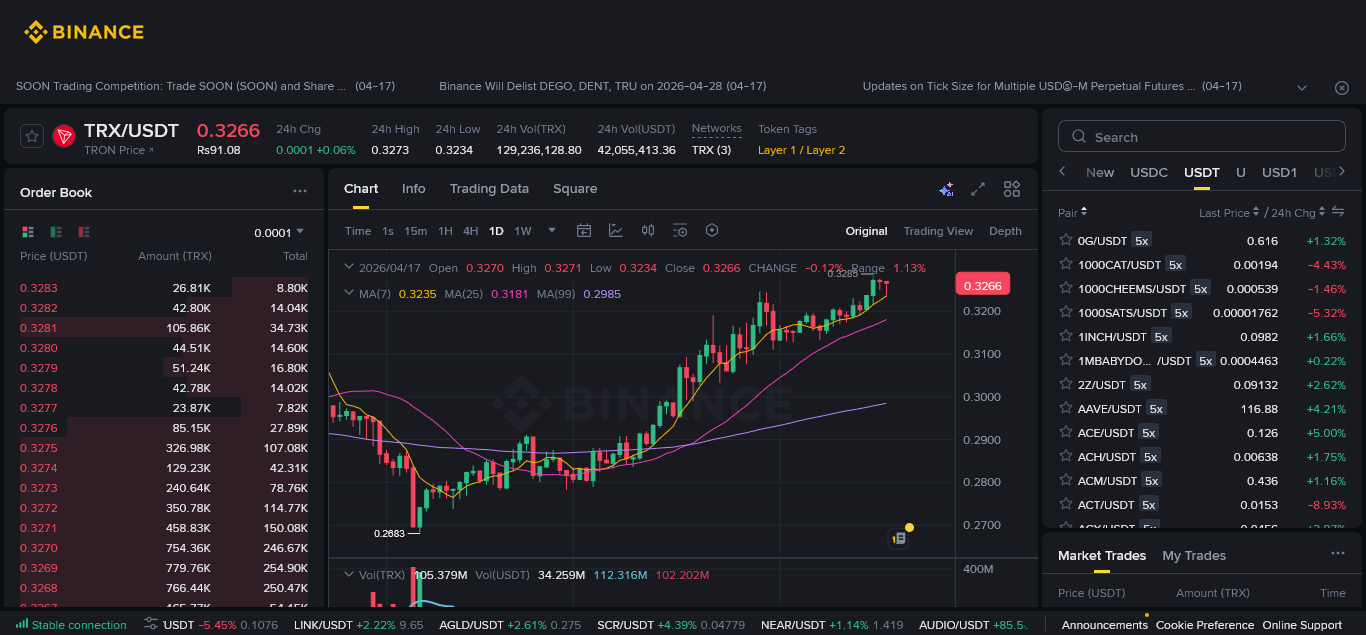Open ticker bar settings icon
The width and height of the screenshot is (1366, 635).
click(151, 624)
